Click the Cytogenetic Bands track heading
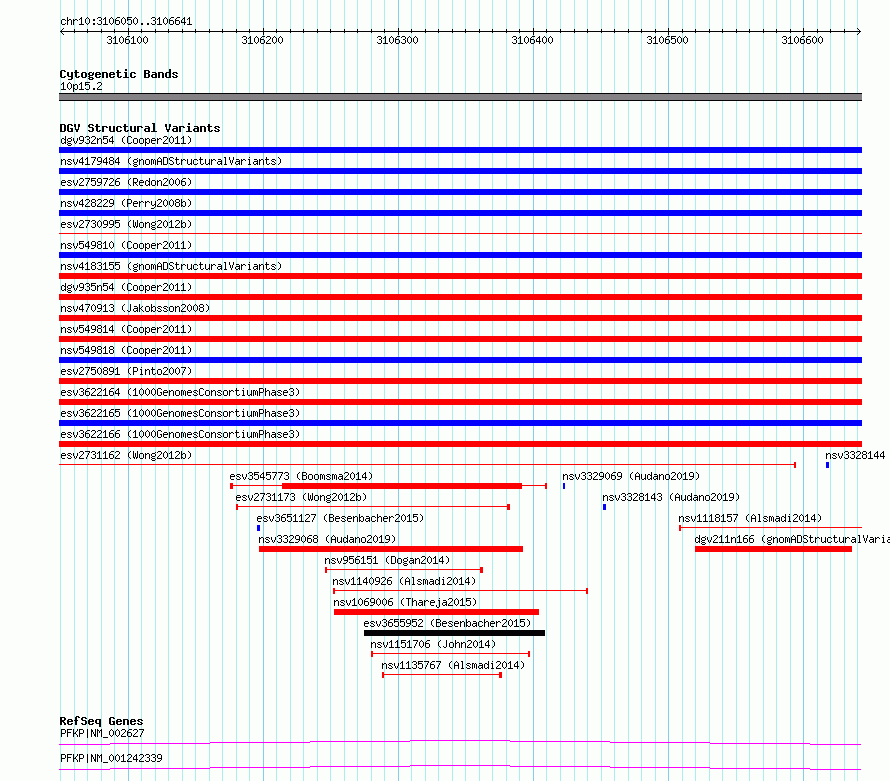 pos(119,74)
